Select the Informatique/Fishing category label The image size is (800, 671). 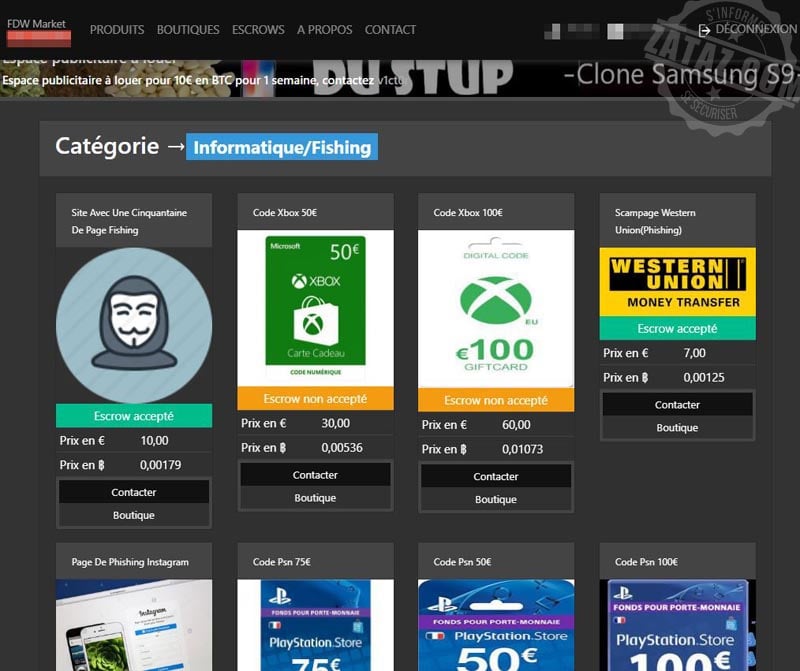coord(282,147)
